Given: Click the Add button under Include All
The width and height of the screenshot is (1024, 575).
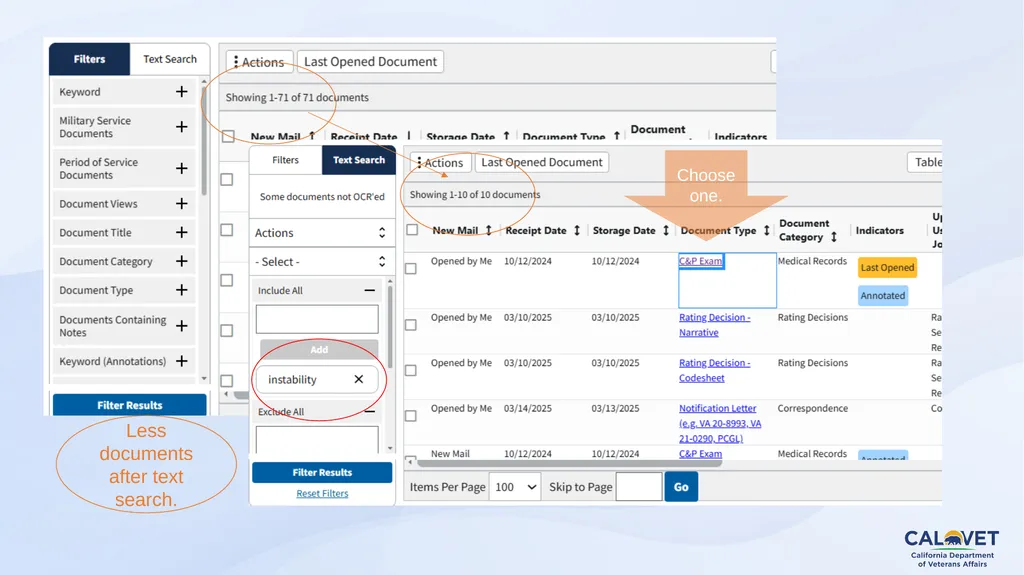Looking at the screenshot, I should pos(319,350).
